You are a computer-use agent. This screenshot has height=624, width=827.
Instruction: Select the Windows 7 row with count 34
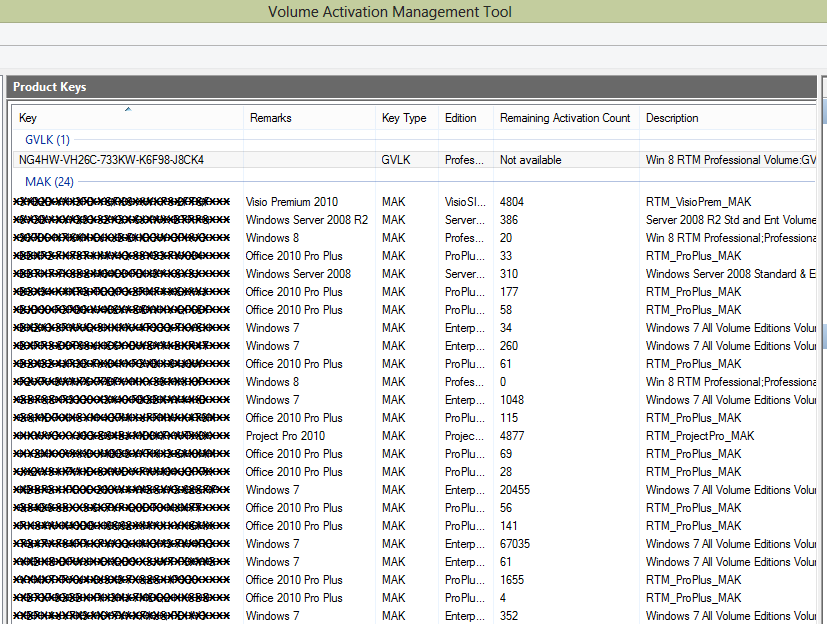click(x=414, y=328)
